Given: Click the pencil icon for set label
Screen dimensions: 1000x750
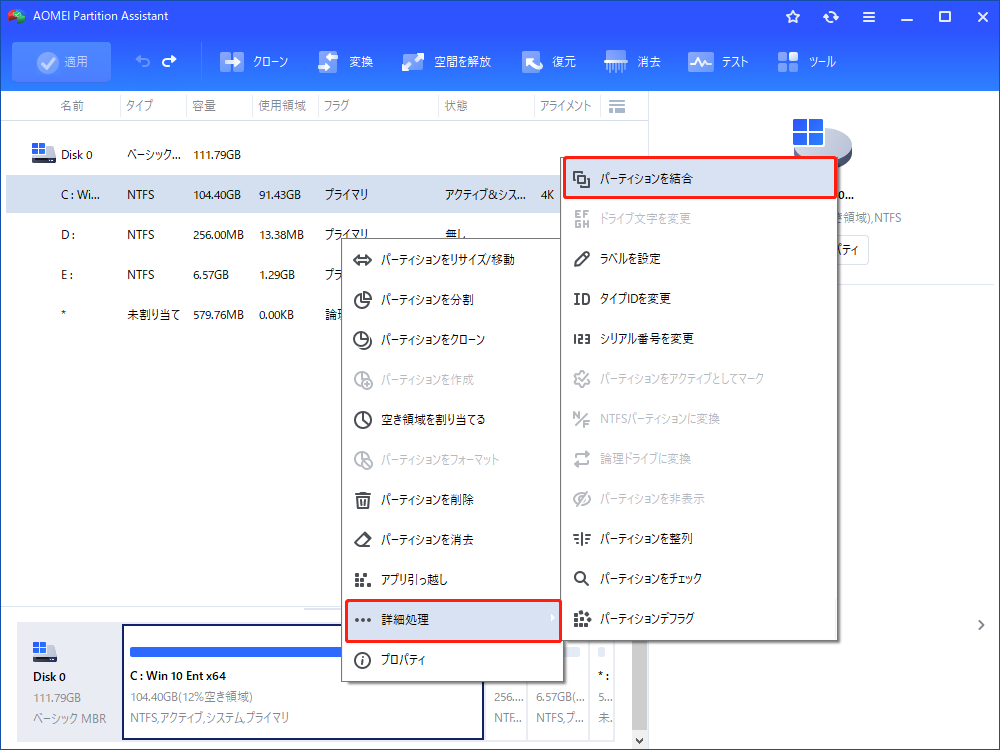Looking at the screenshot, I should (581, 259).
